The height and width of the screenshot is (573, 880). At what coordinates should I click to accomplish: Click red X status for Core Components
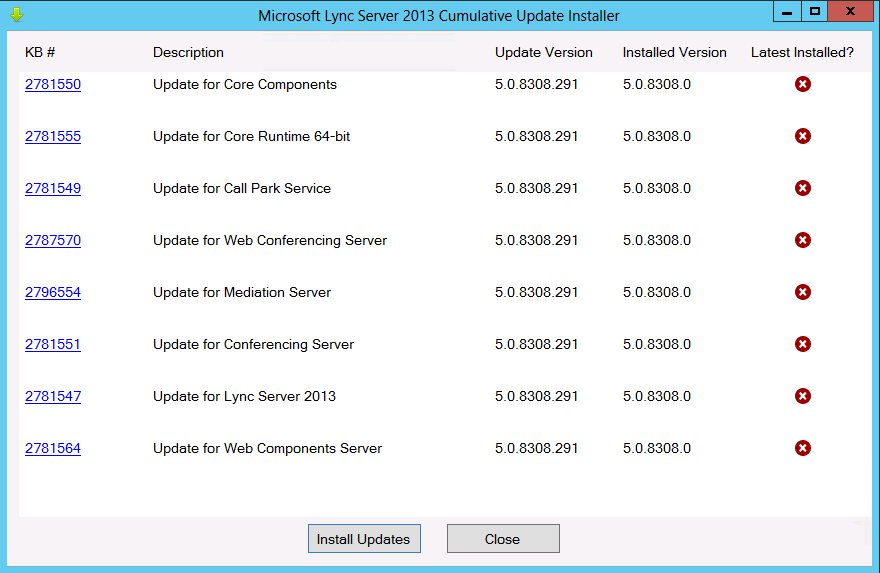[x=803, y=84]
